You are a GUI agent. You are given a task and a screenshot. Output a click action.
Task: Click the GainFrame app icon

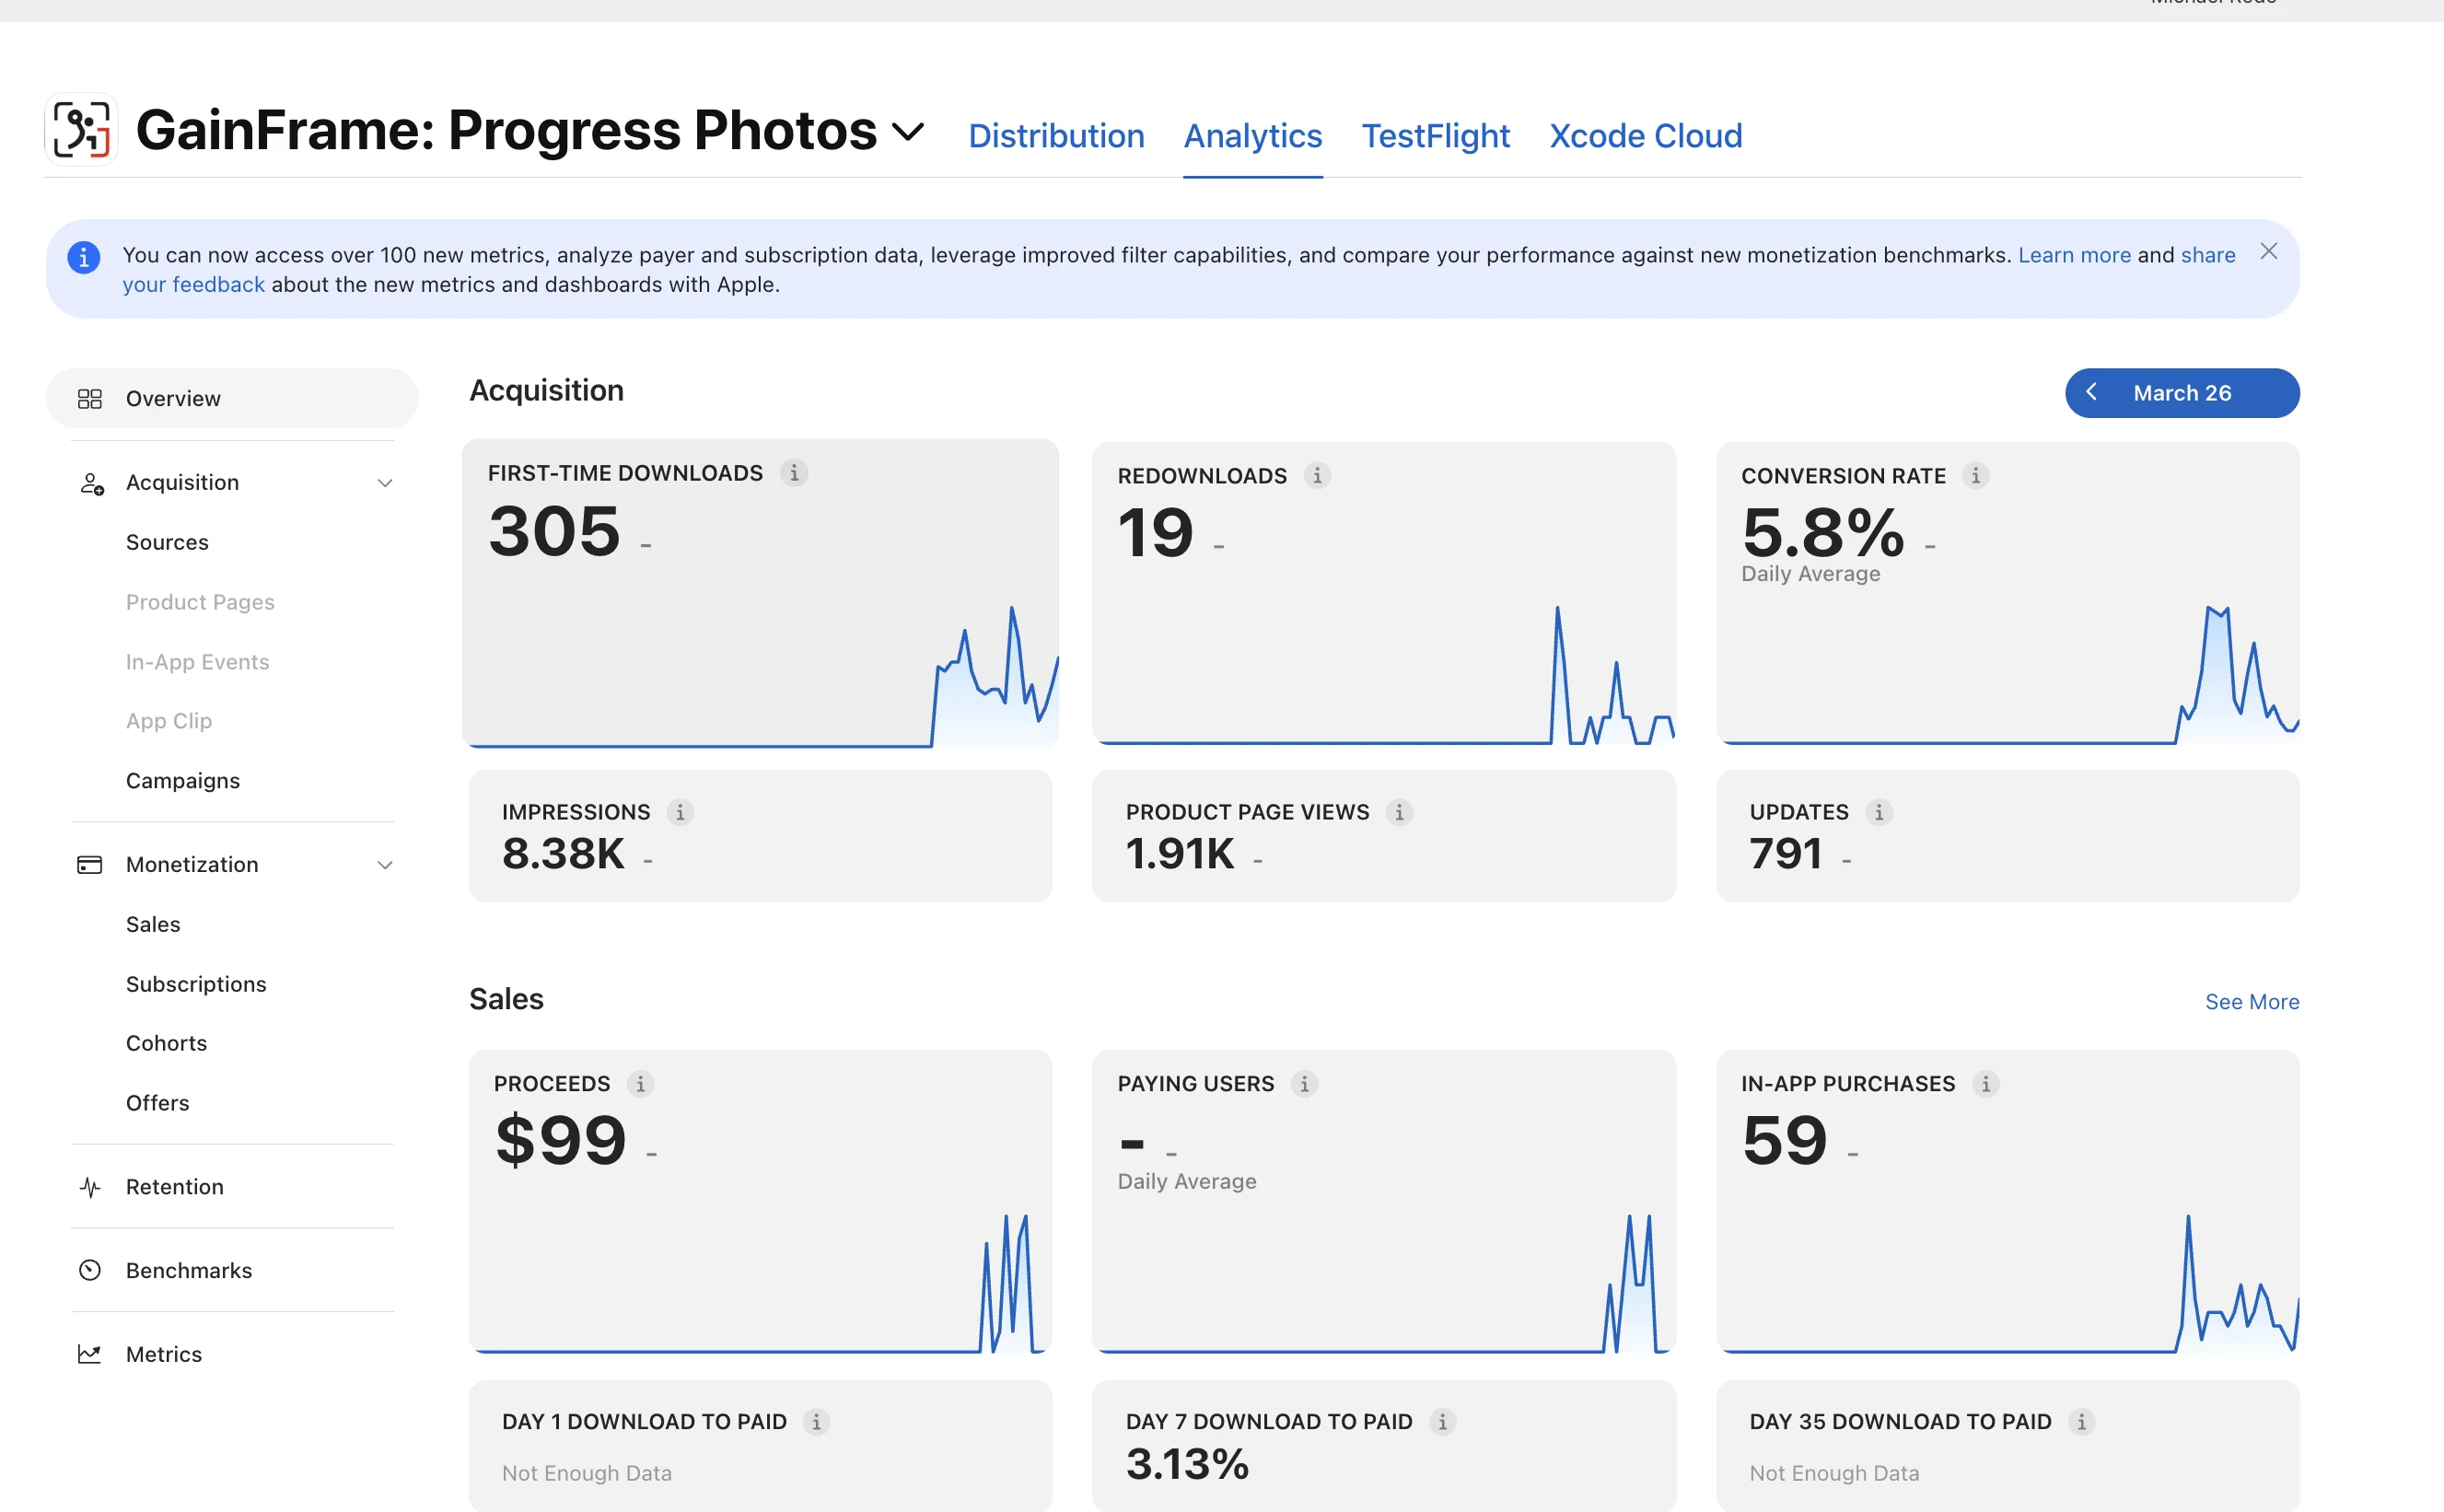[x=81, y=130]
